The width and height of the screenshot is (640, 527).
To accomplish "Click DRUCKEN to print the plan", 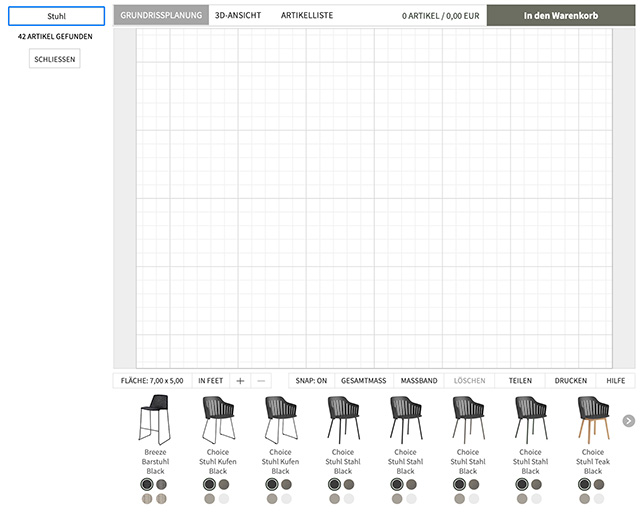I will [571, 381].
